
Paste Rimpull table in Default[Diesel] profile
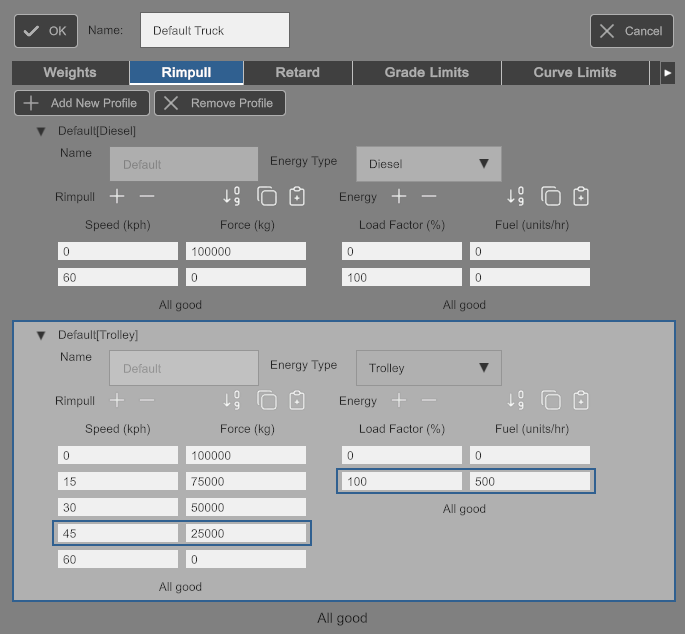[297, 196]
